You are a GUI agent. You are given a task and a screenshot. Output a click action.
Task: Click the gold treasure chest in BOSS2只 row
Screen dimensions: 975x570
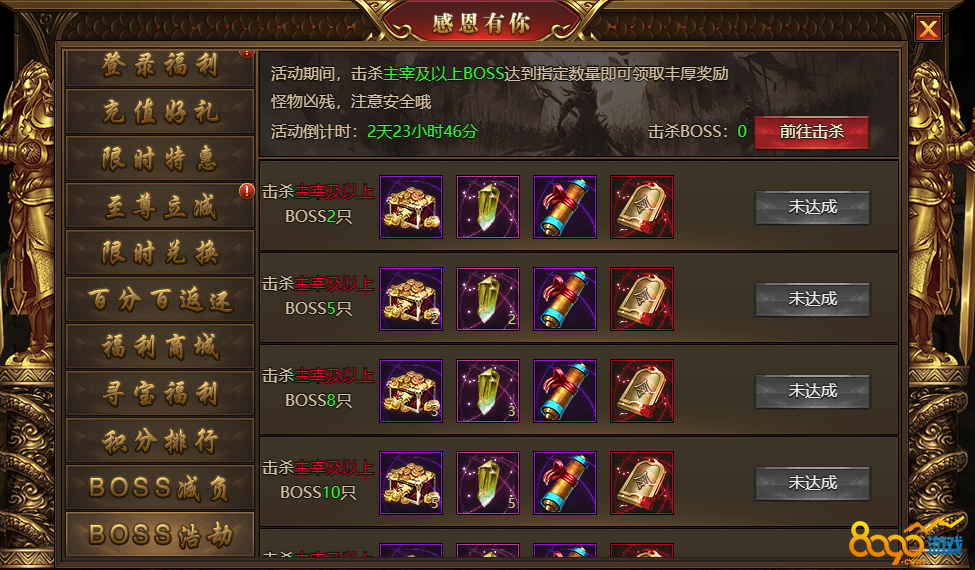[x=411, y=207]
